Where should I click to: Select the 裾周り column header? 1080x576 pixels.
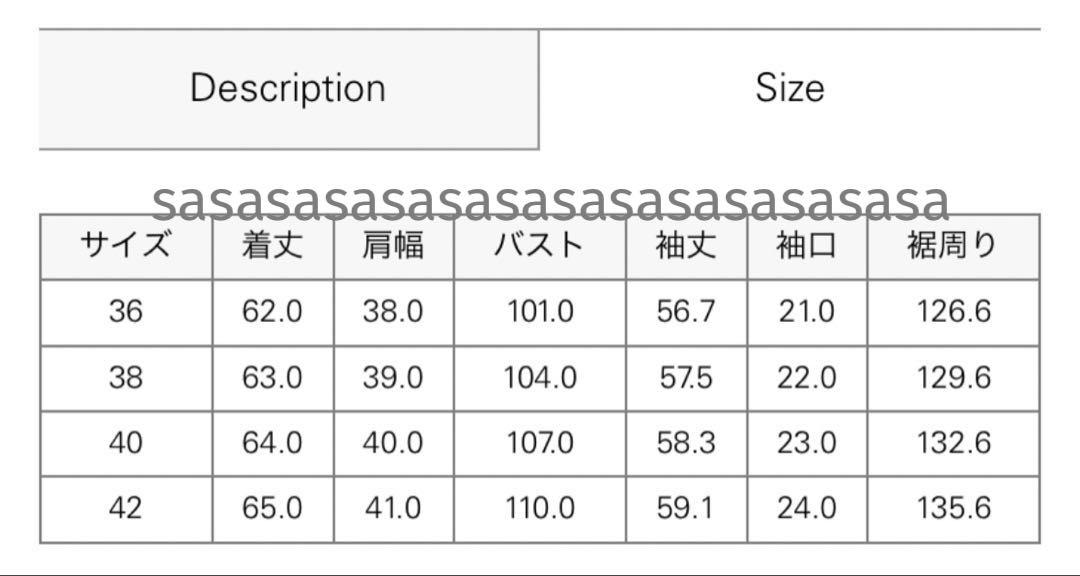click(953, 247)
